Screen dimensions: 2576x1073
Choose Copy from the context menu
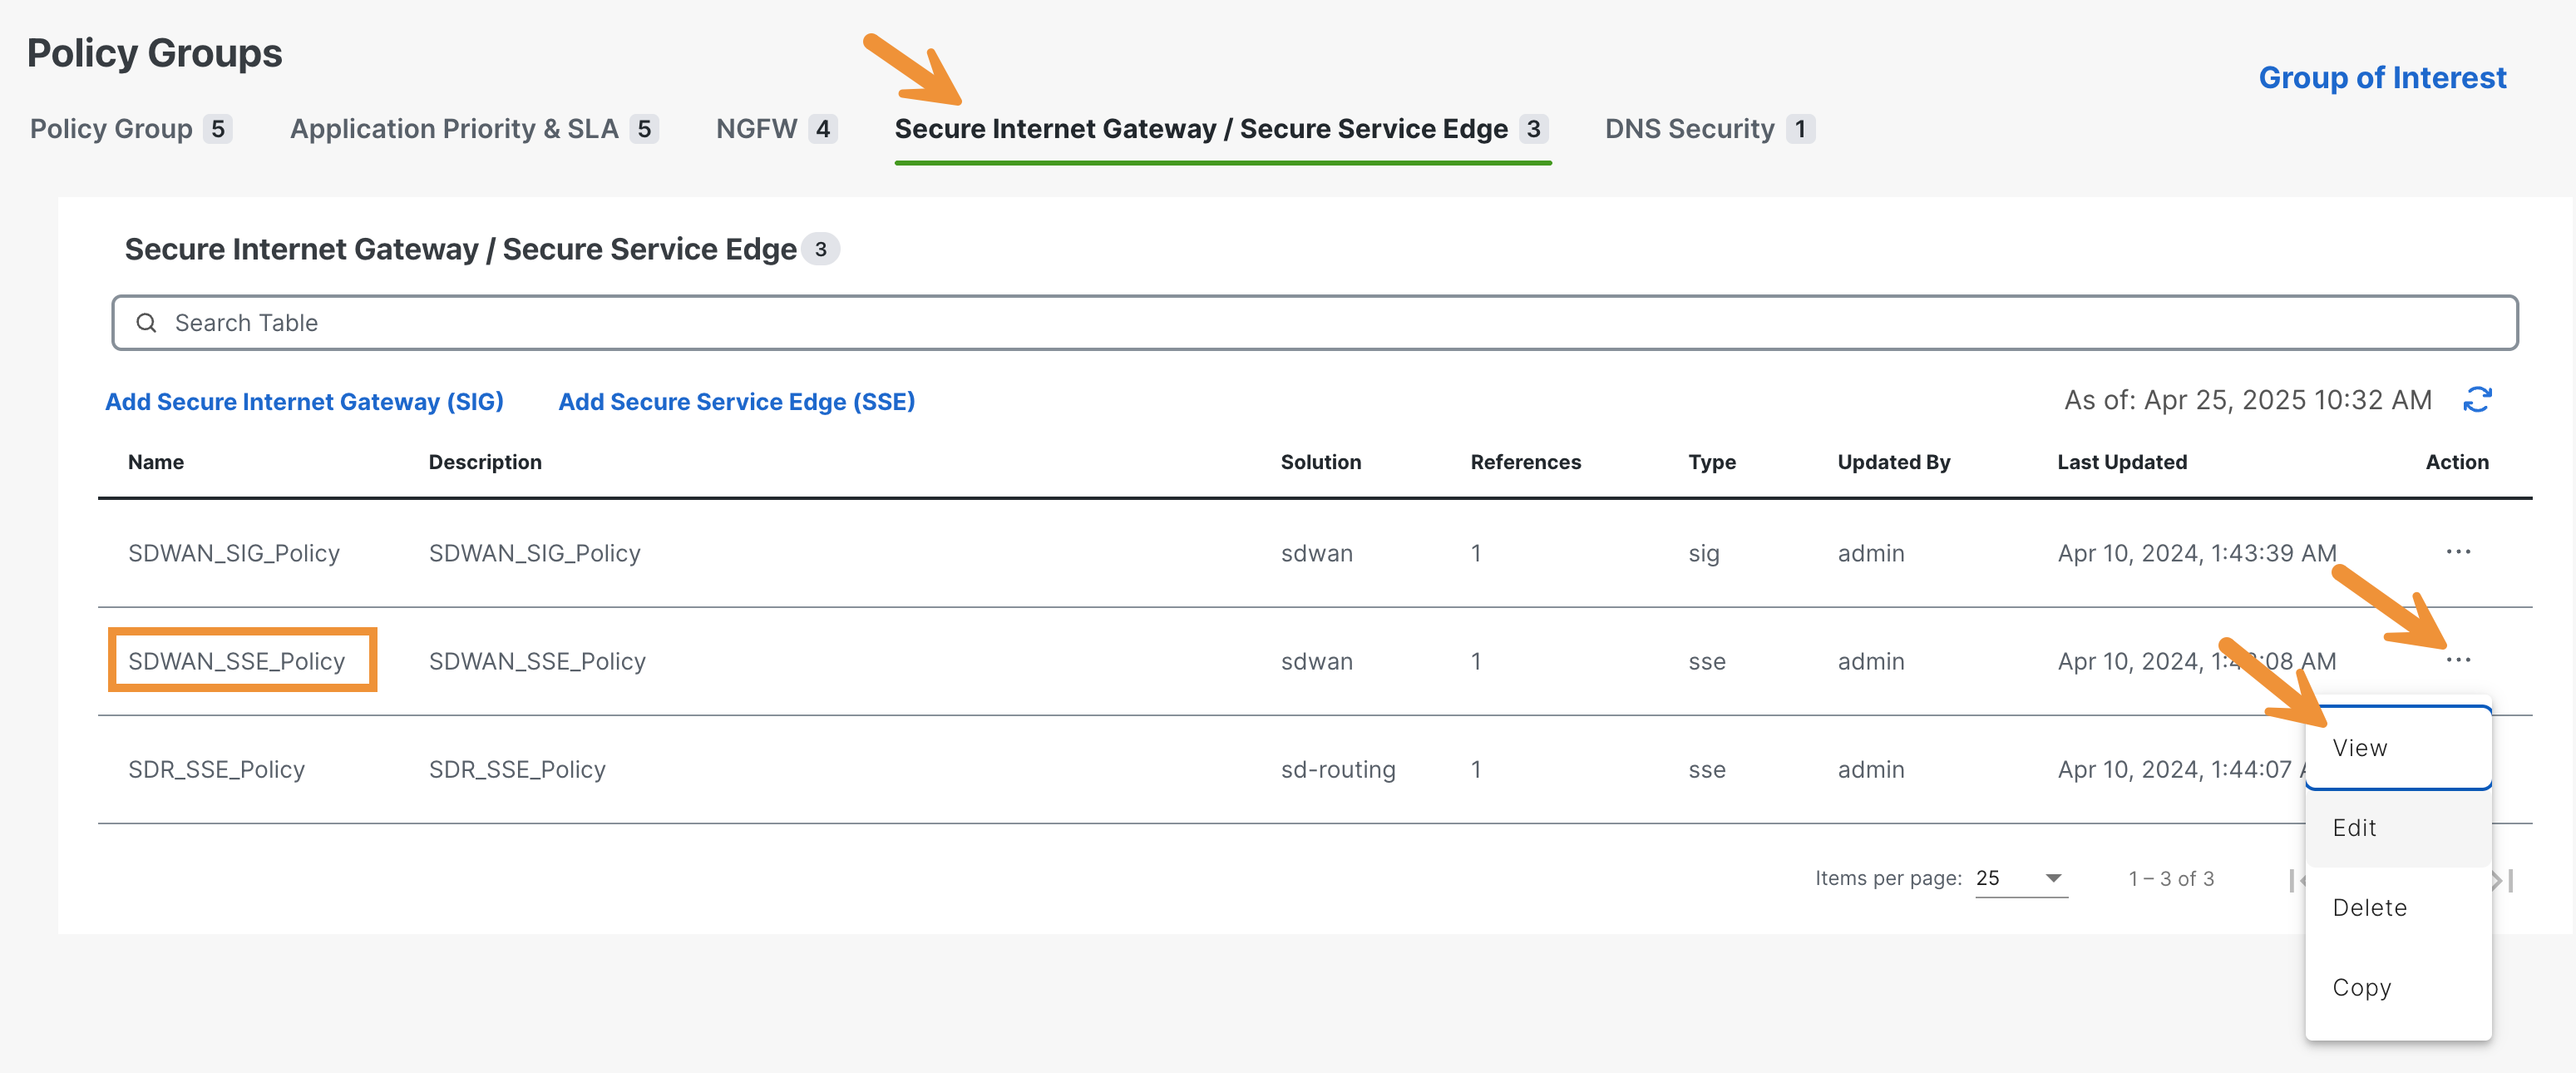[x=2397, y=988]
